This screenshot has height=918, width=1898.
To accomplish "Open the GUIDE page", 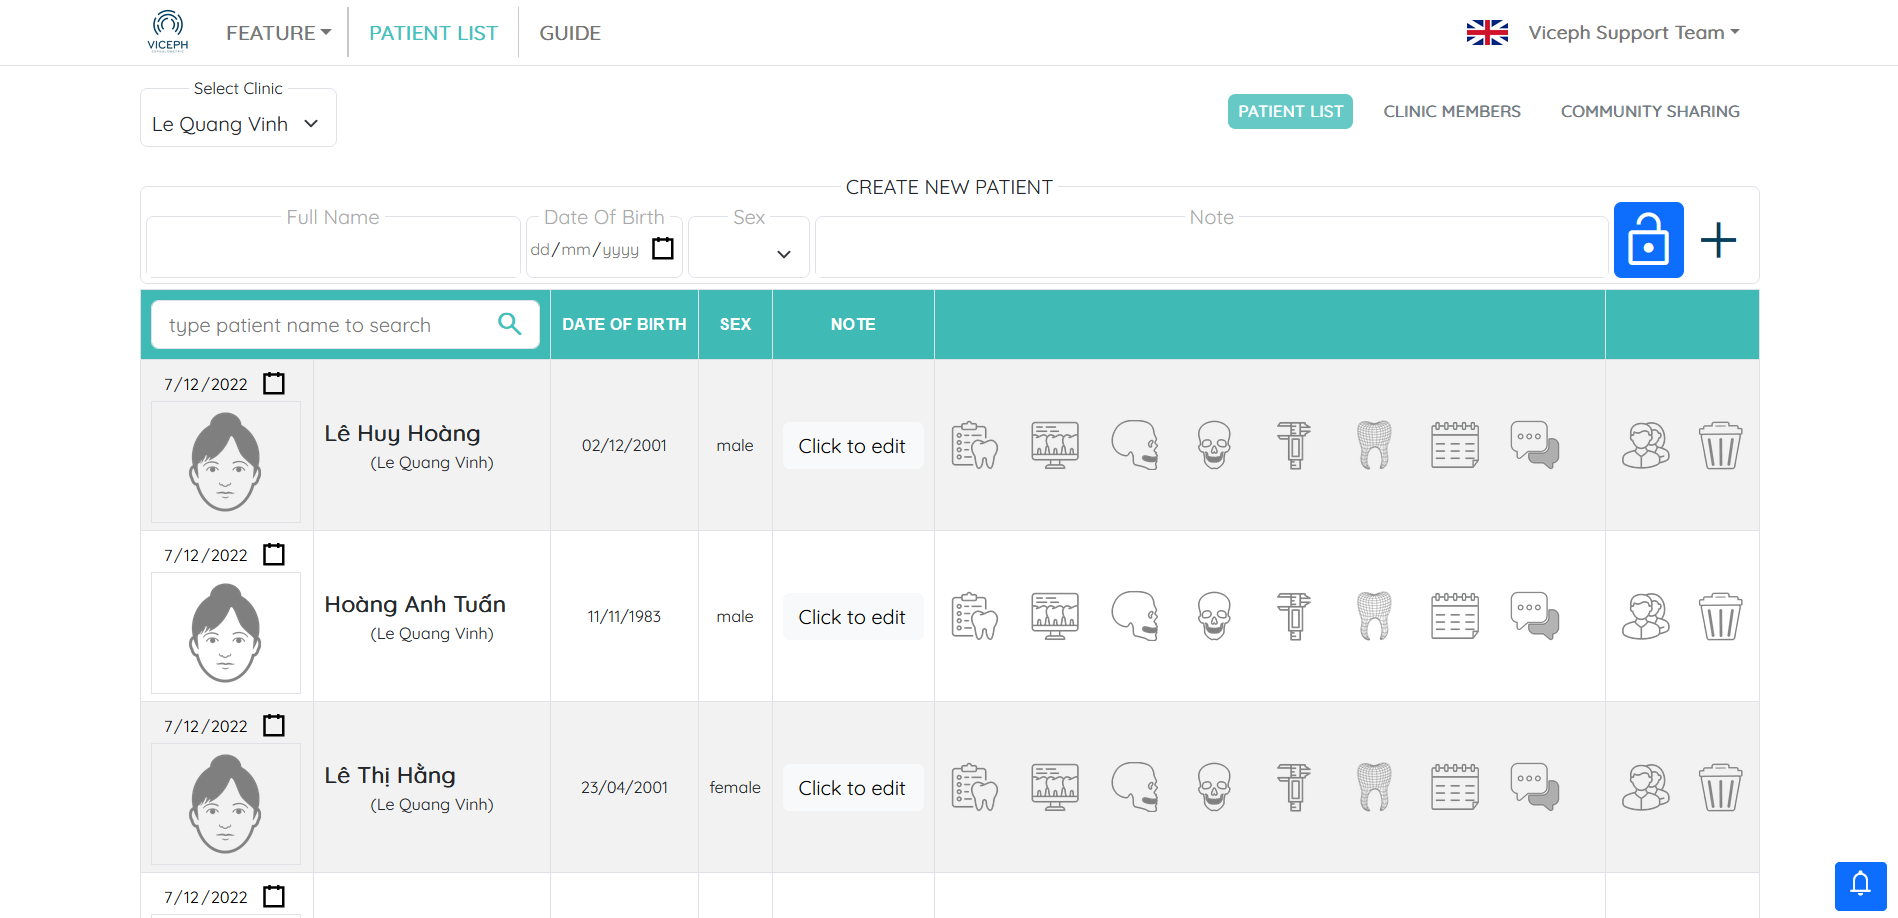I will 570,33.
